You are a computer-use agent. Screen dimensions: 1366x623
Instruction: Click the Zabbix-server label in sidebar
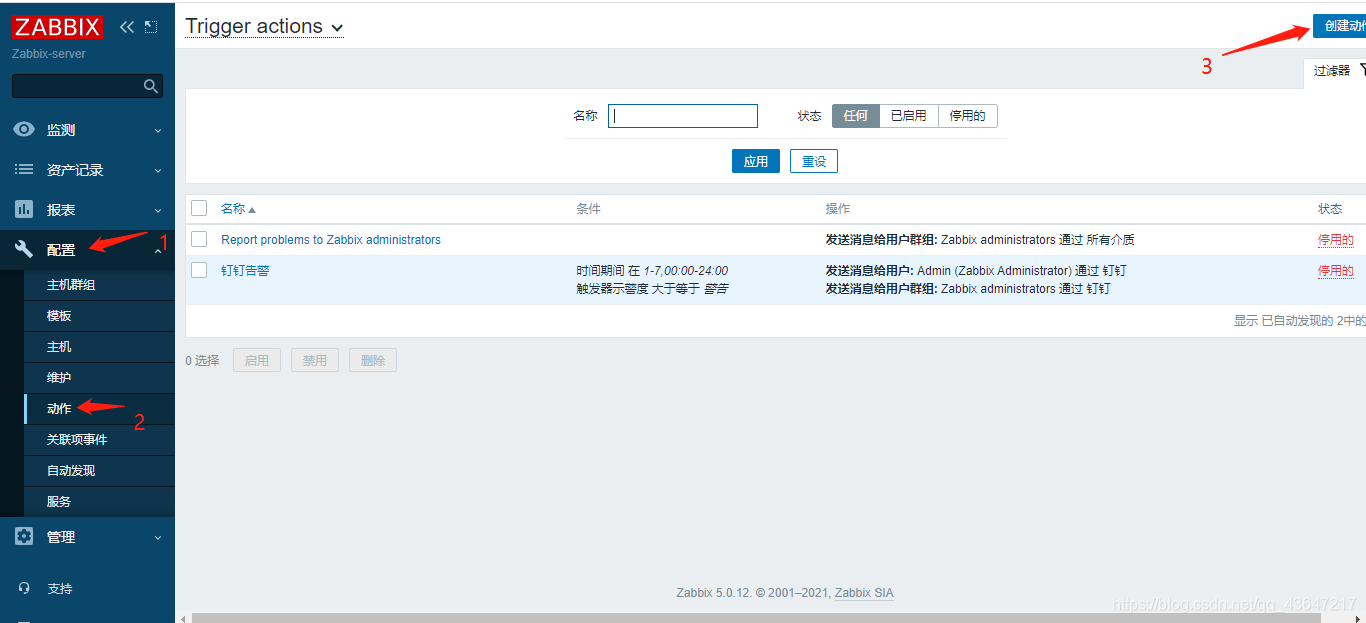pos(49,54)
